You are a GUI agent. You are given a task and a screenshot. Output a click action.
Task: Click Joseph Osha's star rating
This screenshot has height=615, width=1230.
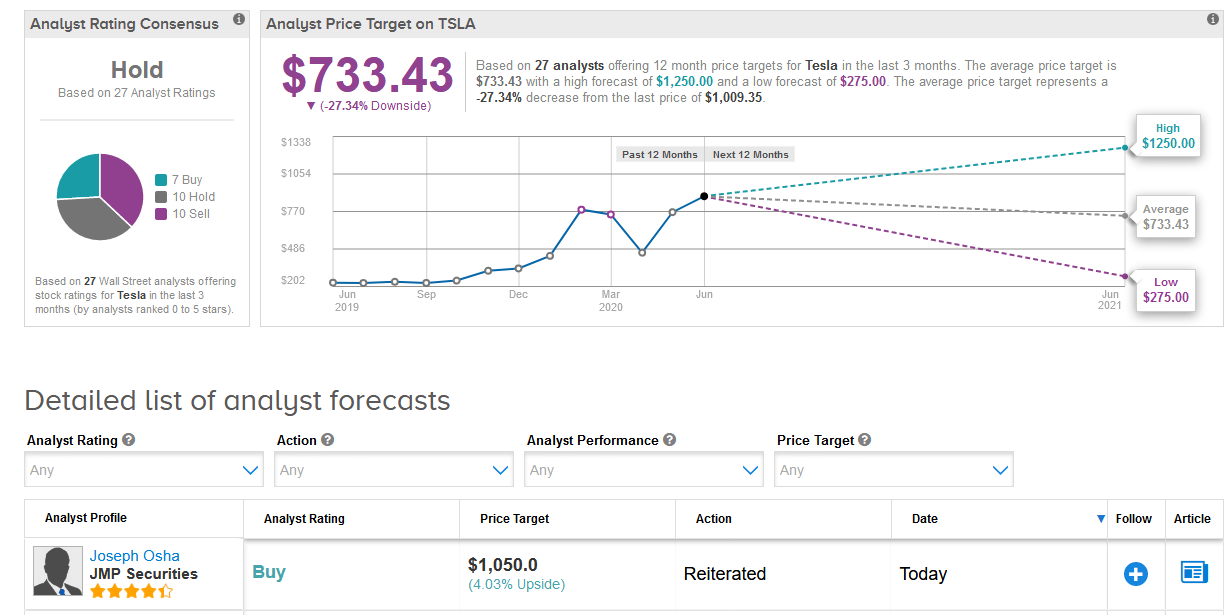click(x=131, y=592)
